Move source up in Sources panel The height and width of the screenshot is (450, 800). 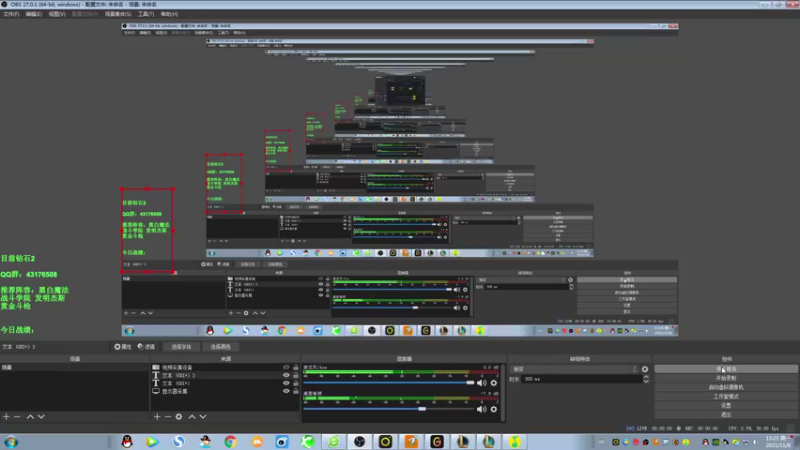pyautogui.click(x=192, y=417)
